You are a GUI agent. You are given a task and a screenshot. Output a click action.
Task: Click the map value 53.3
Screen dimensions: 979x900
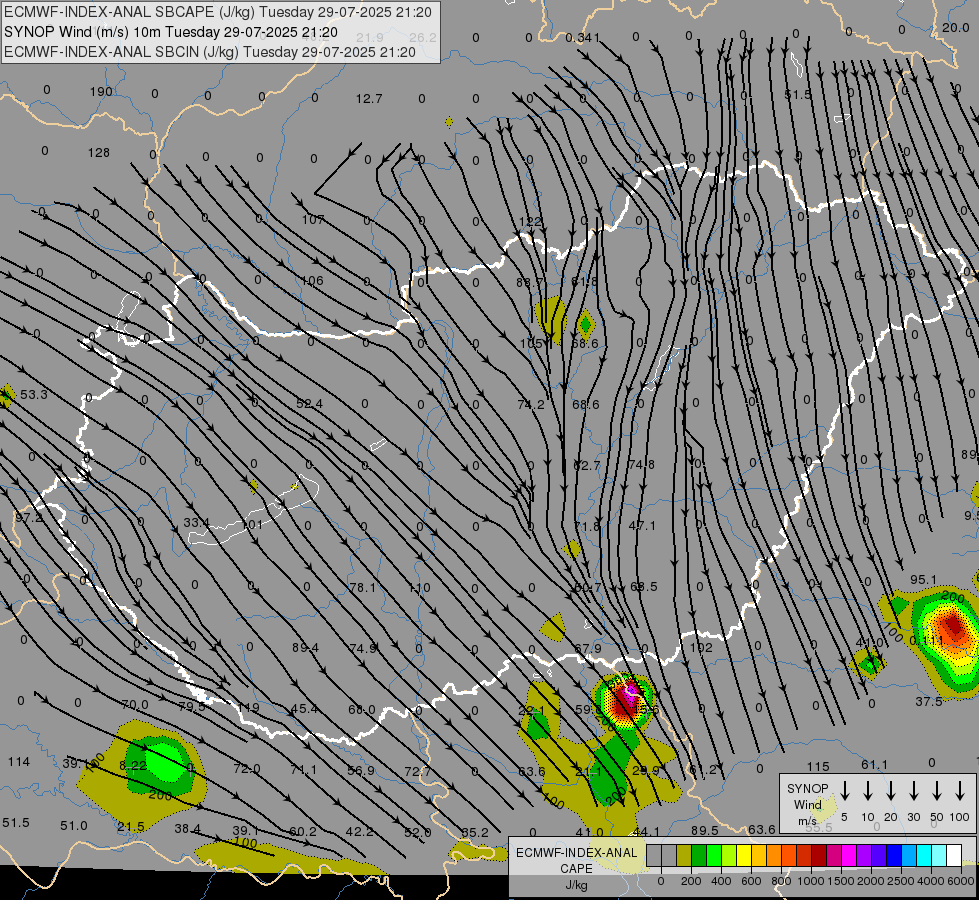pos(34,395)
